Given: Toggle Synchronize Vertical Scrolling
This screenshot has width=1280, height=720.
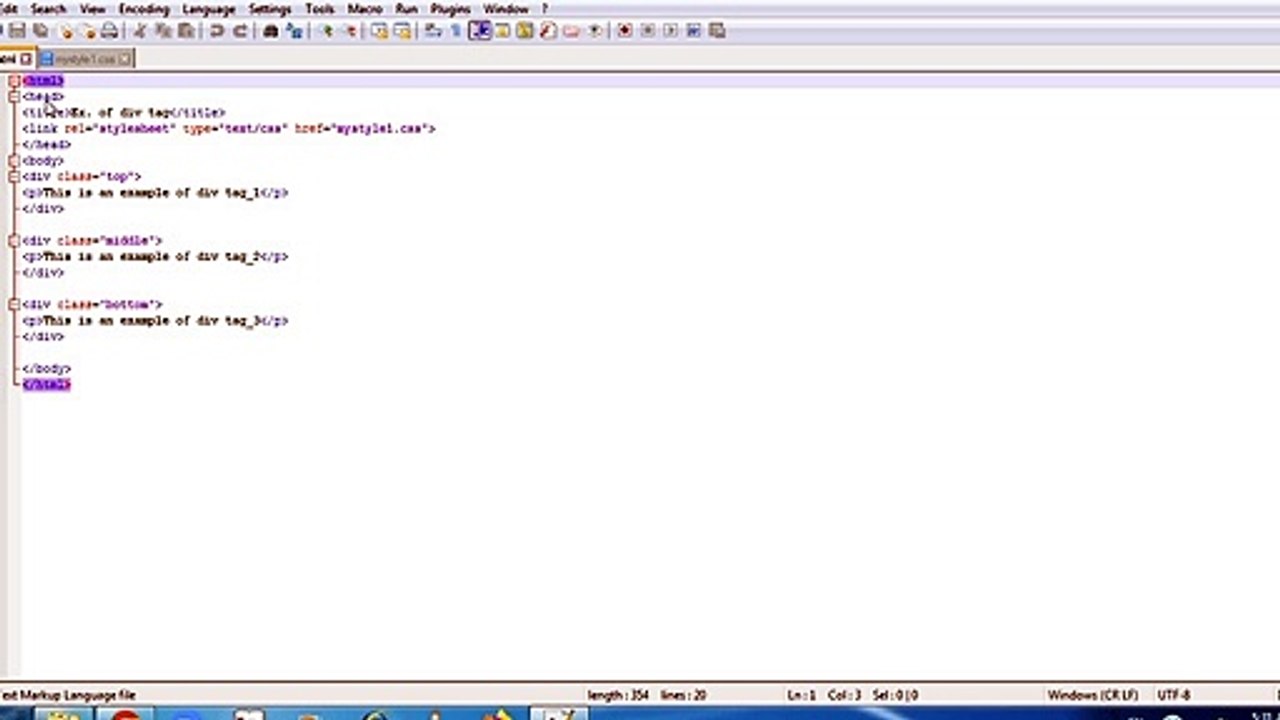Looking at the screenshot, I should (x=379, y=31).
